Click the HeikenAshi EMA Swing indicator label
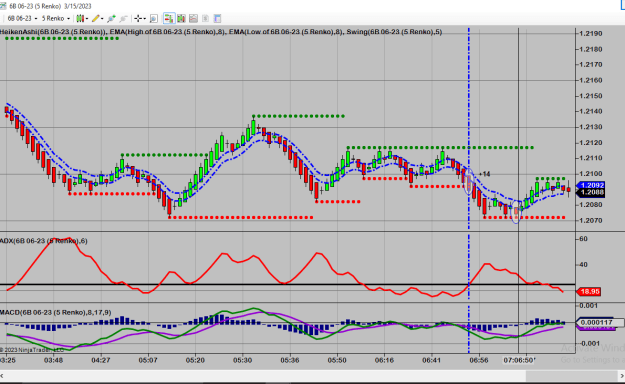625x384 pixels. [221, 32]
